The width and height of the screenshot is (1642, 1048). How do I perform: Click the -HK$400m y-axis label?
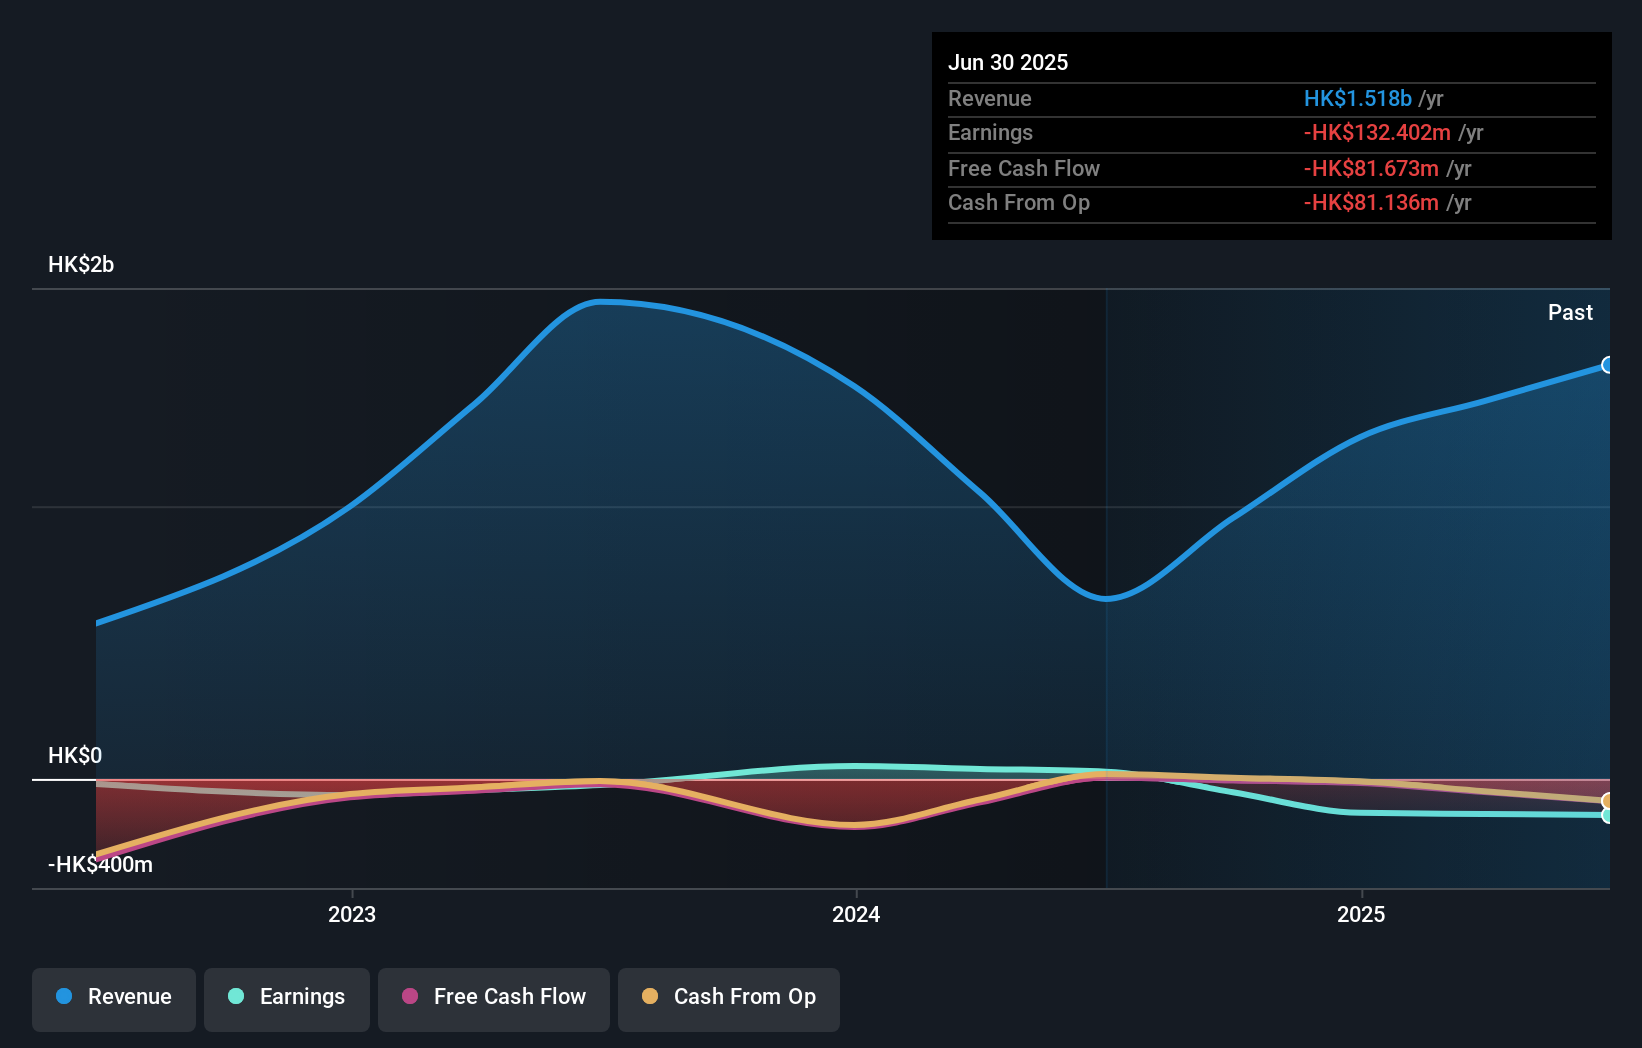100,865
